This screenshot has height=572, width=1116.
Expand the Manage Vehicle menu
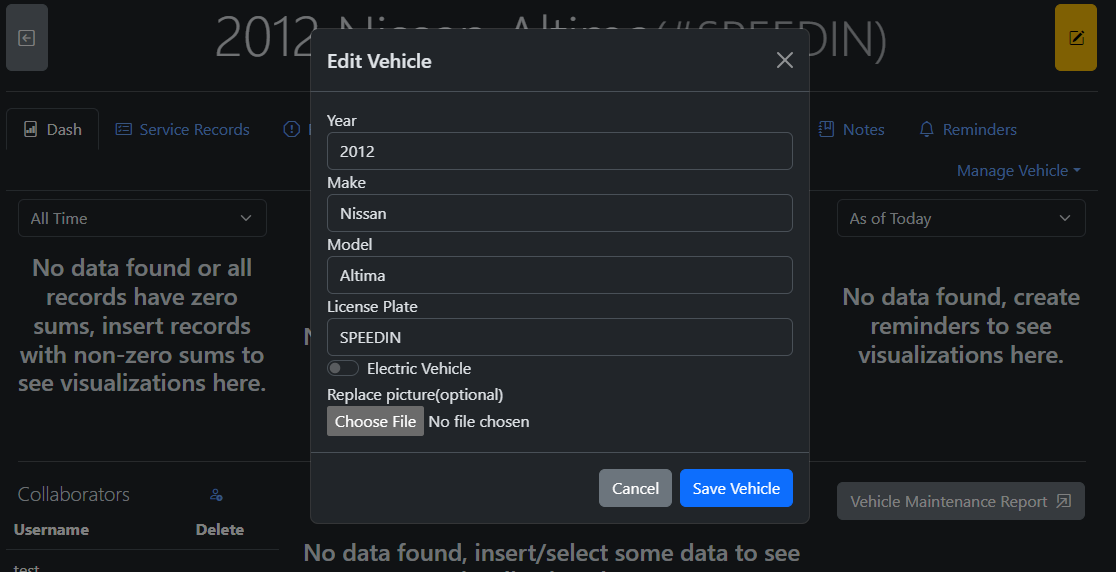tap(1018, 171)
